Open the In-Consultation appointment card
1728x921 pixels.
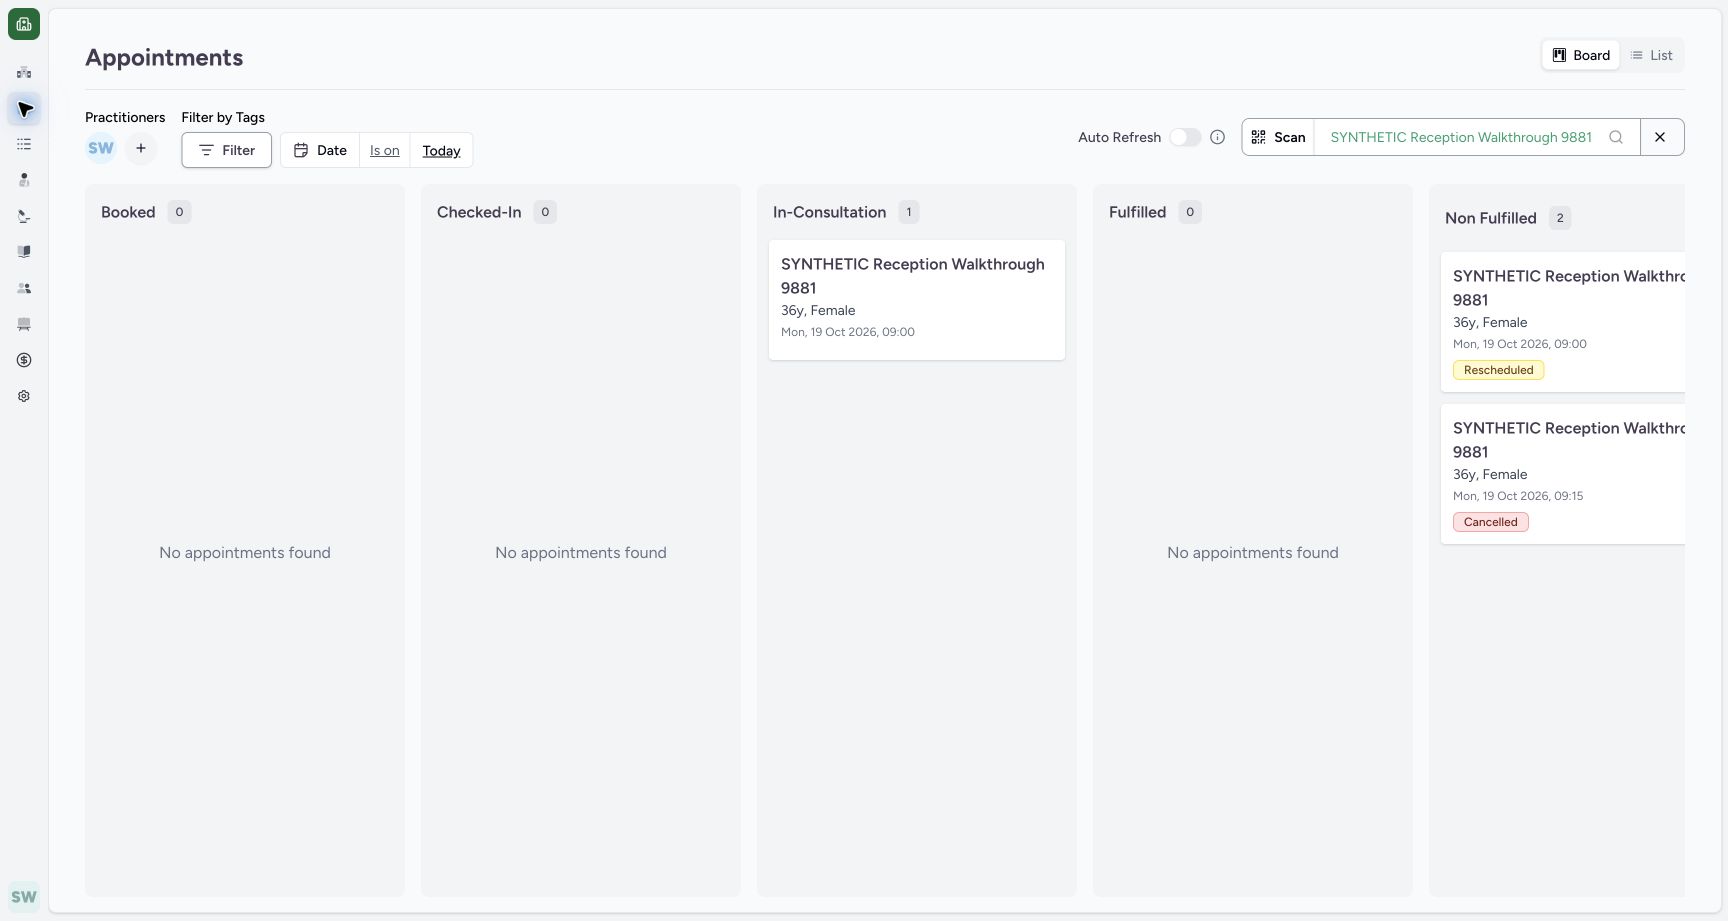click(917, 299)
